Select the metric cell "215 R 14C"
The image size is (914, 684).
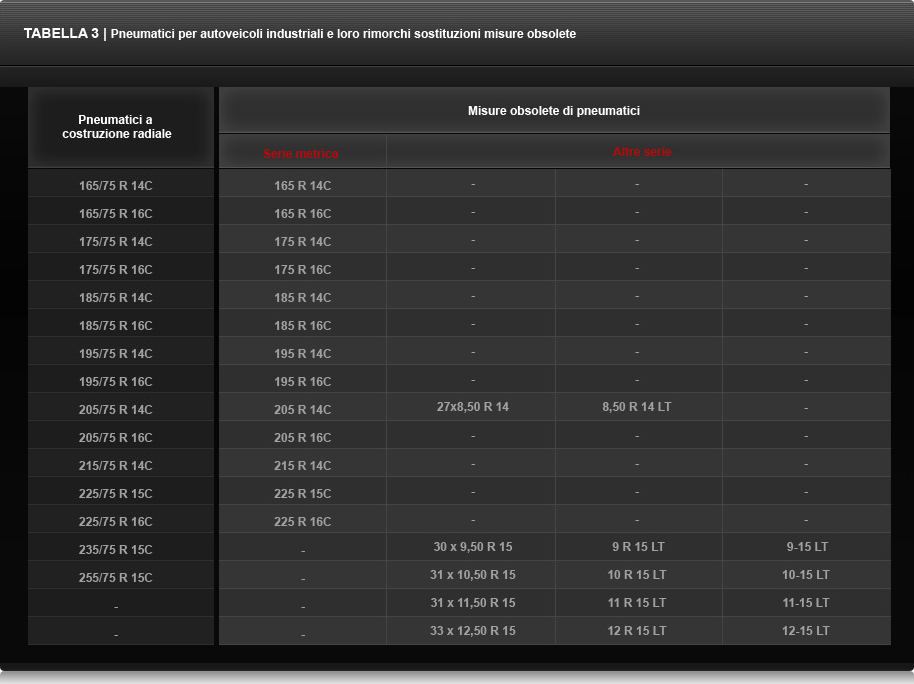pyautogui.click(x=303, y=465)
